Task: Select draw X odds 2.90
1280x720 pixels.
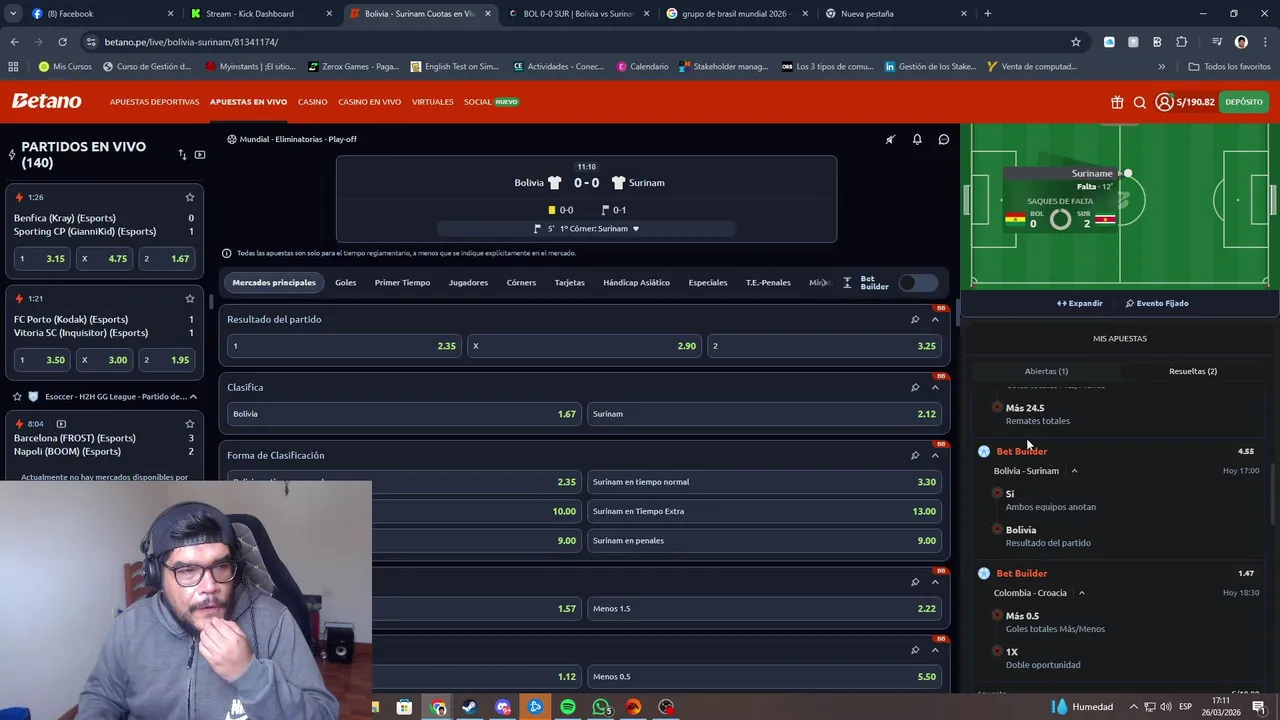Action: coord(584,346)
